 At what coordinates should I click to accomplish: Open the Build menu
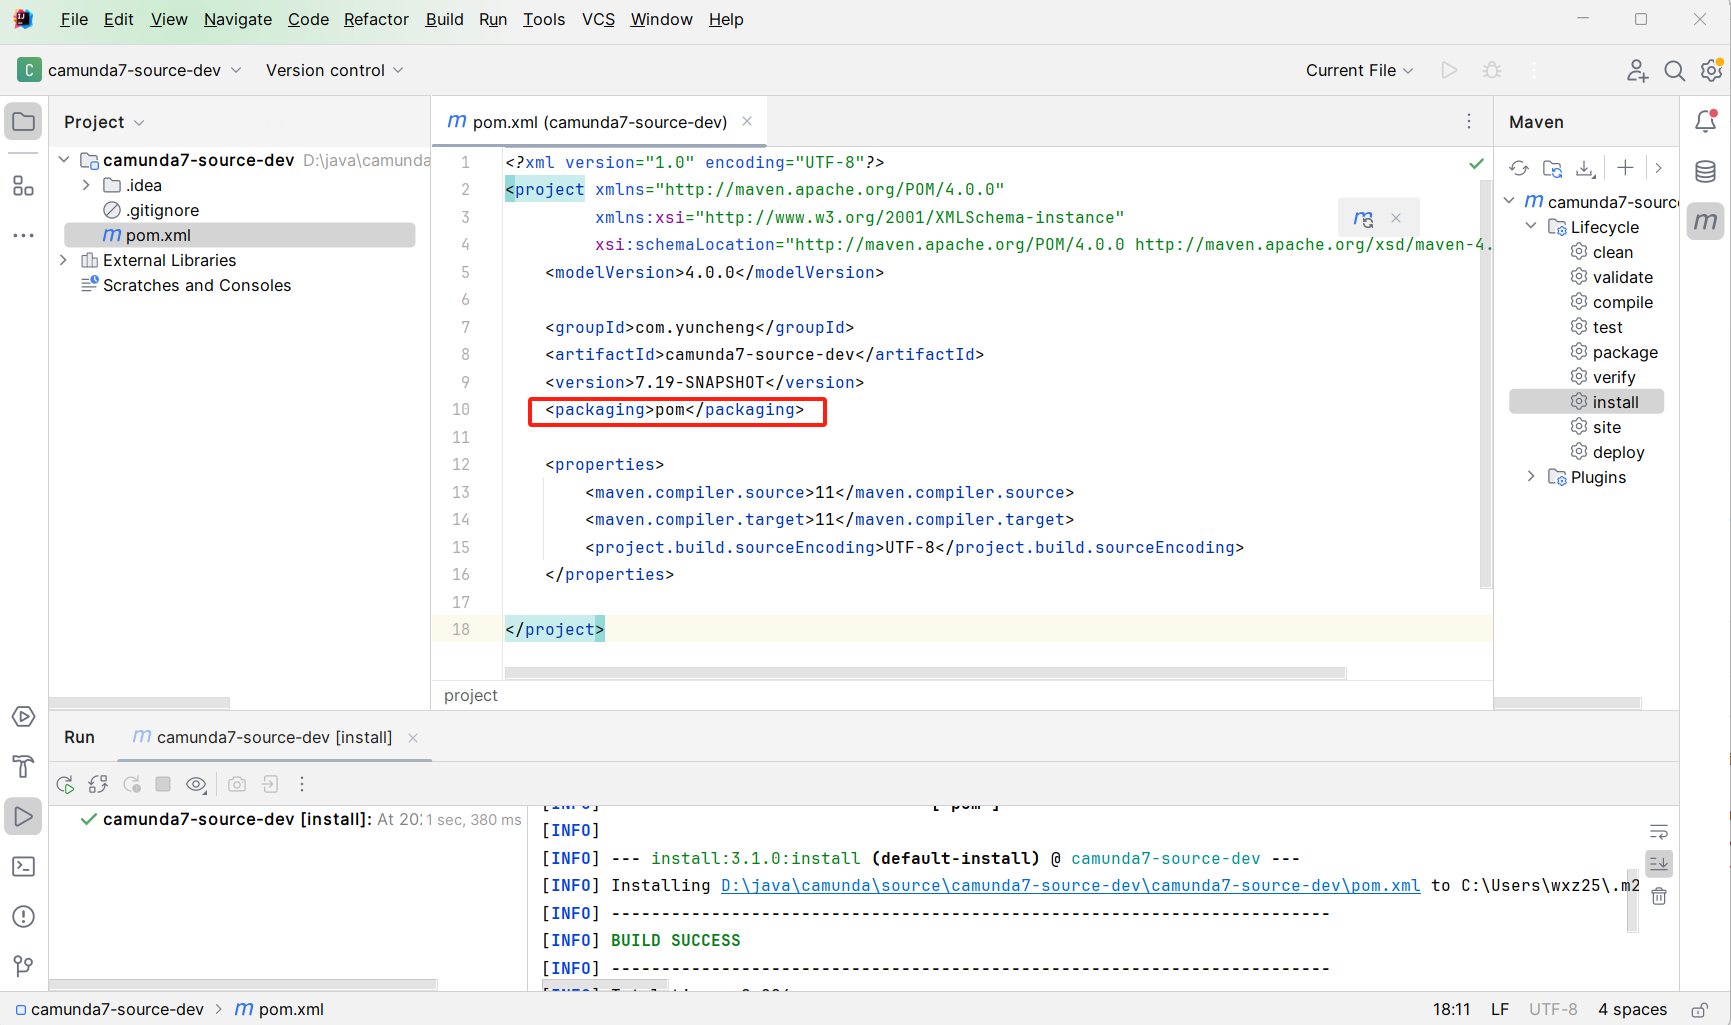444,19
